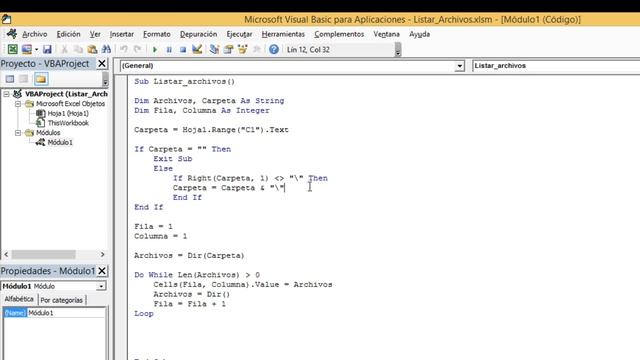Click the Paste toolbar icon
640x360 pixels.
92,49
